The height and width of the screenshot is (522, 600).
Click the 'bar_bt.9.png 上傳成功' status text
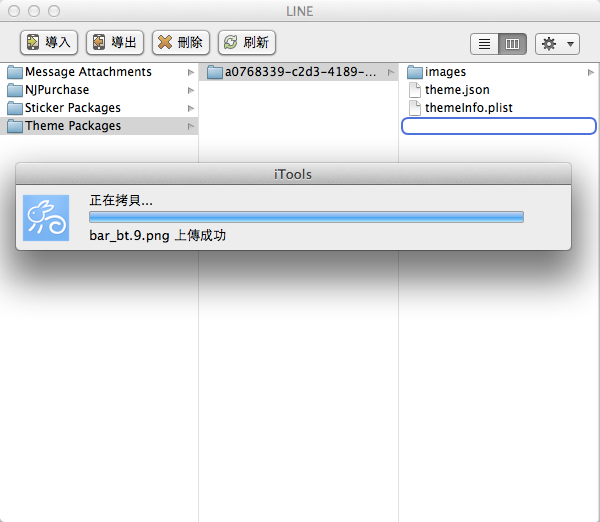click(158, 236)
